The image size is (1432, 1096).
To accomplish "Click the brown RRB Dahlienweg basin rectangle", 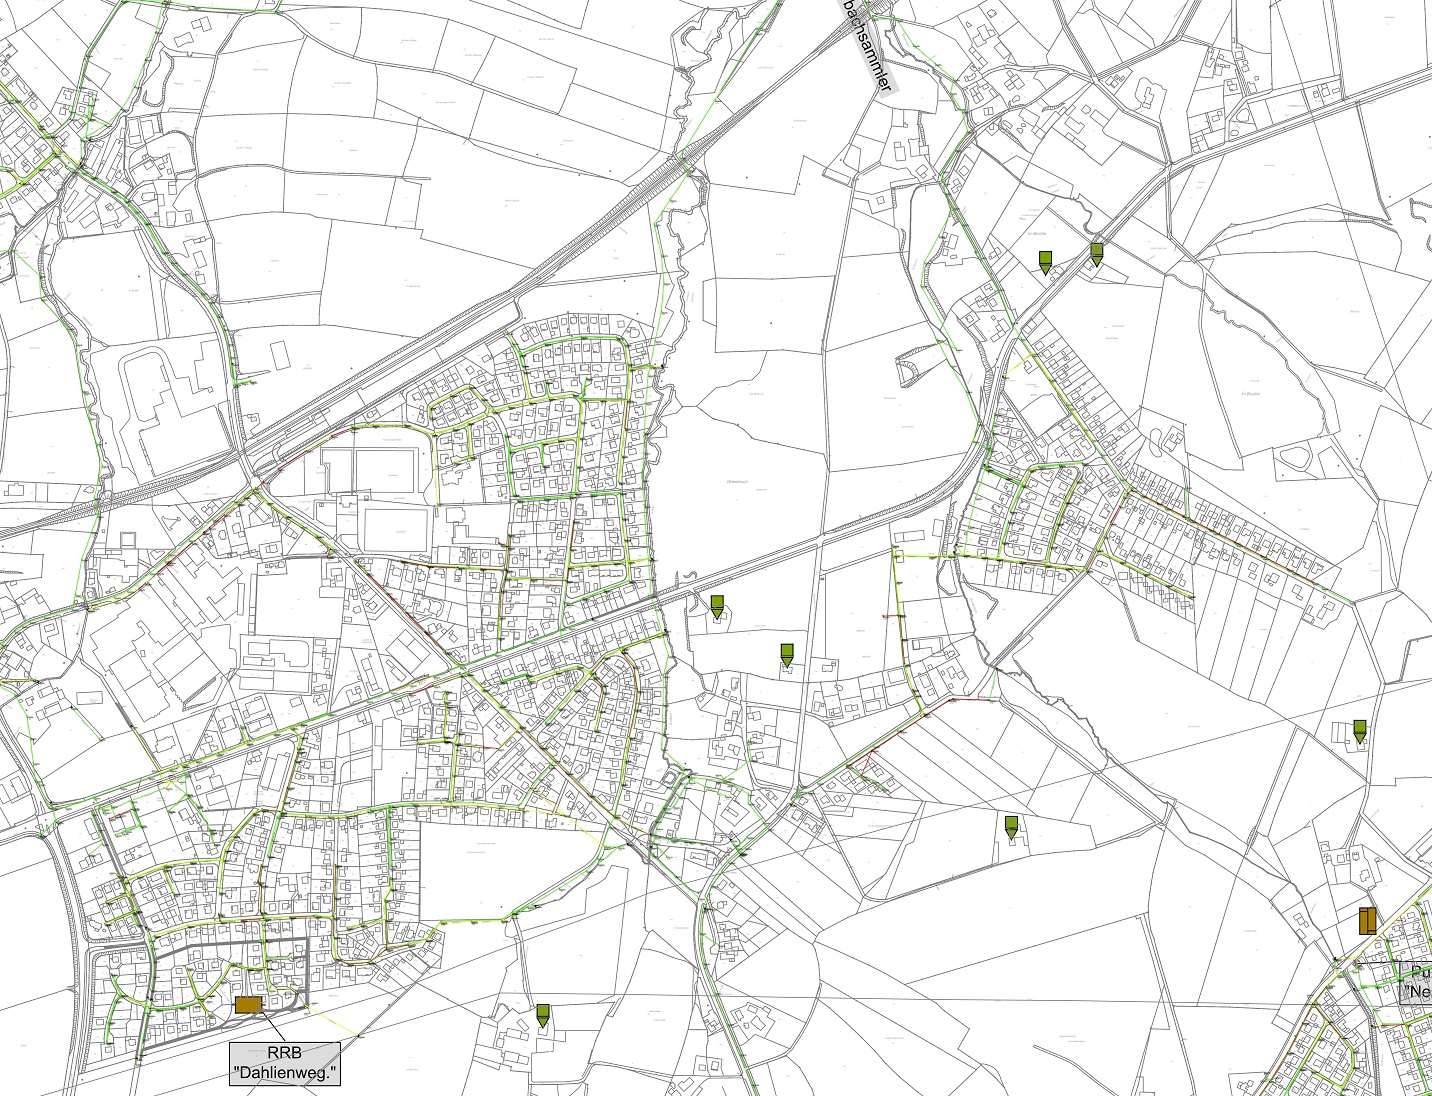I will pyautogui.click(x=247, y=1005).
